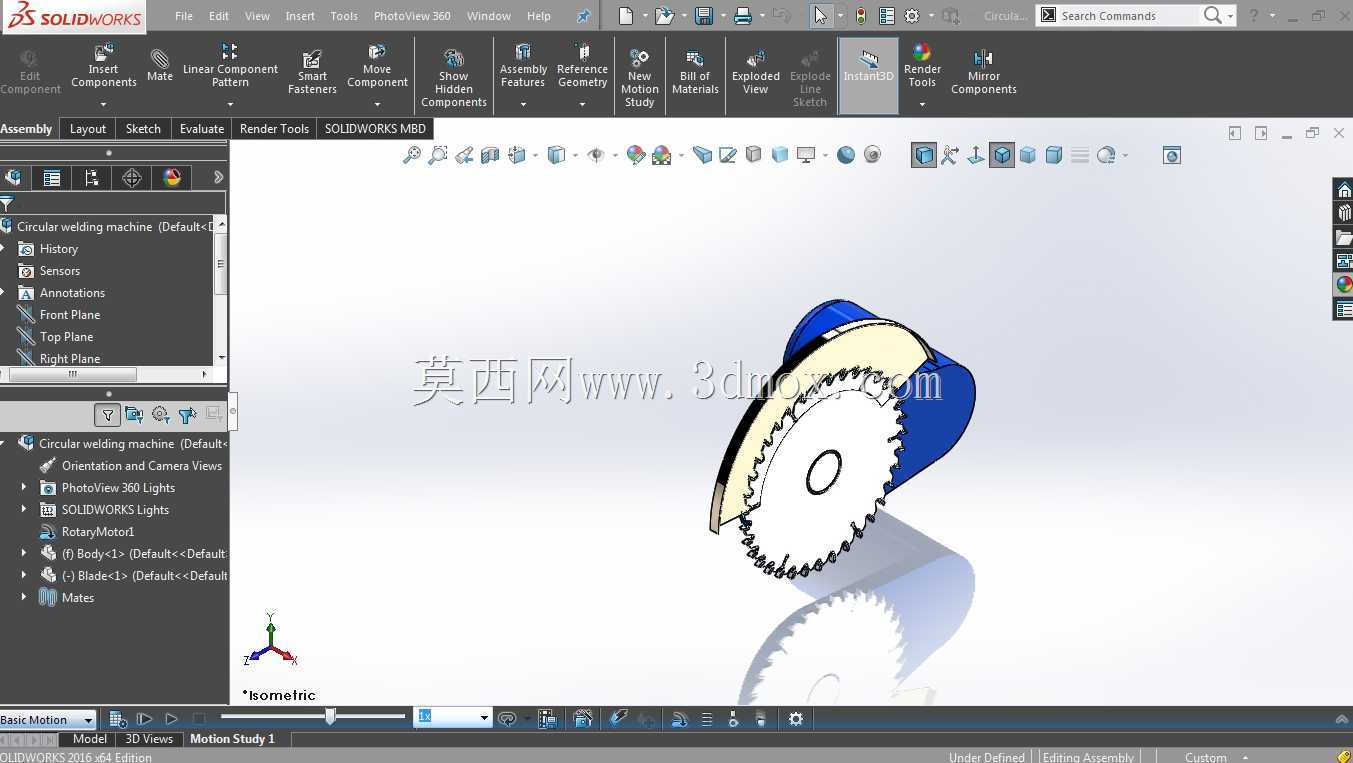The width and height of the screenshot is (1353, 763).
Task: Open DisplayManager tab
Action: point(172,177)
